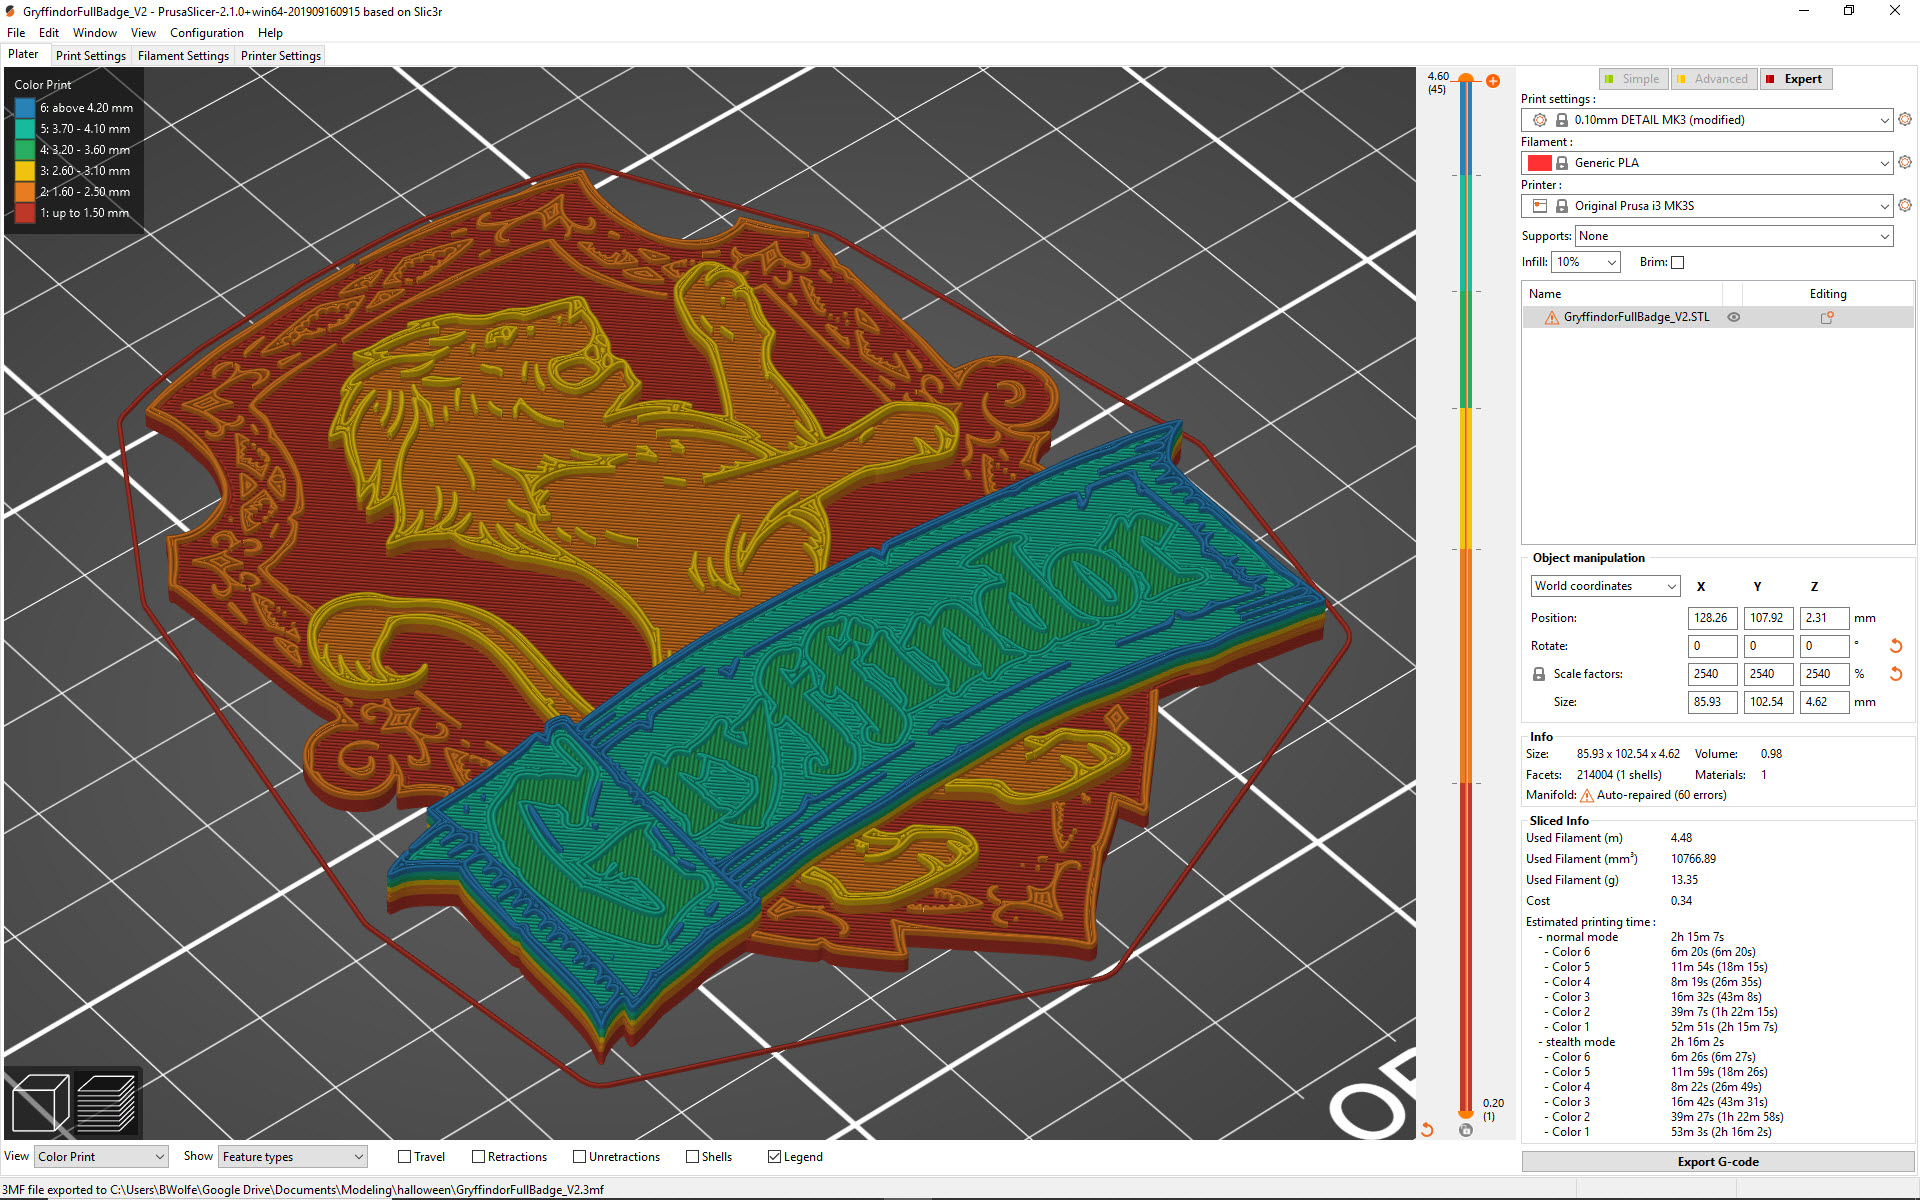
Task: Click the cog icon inside the Print settings preset box
Action: 1540,120
